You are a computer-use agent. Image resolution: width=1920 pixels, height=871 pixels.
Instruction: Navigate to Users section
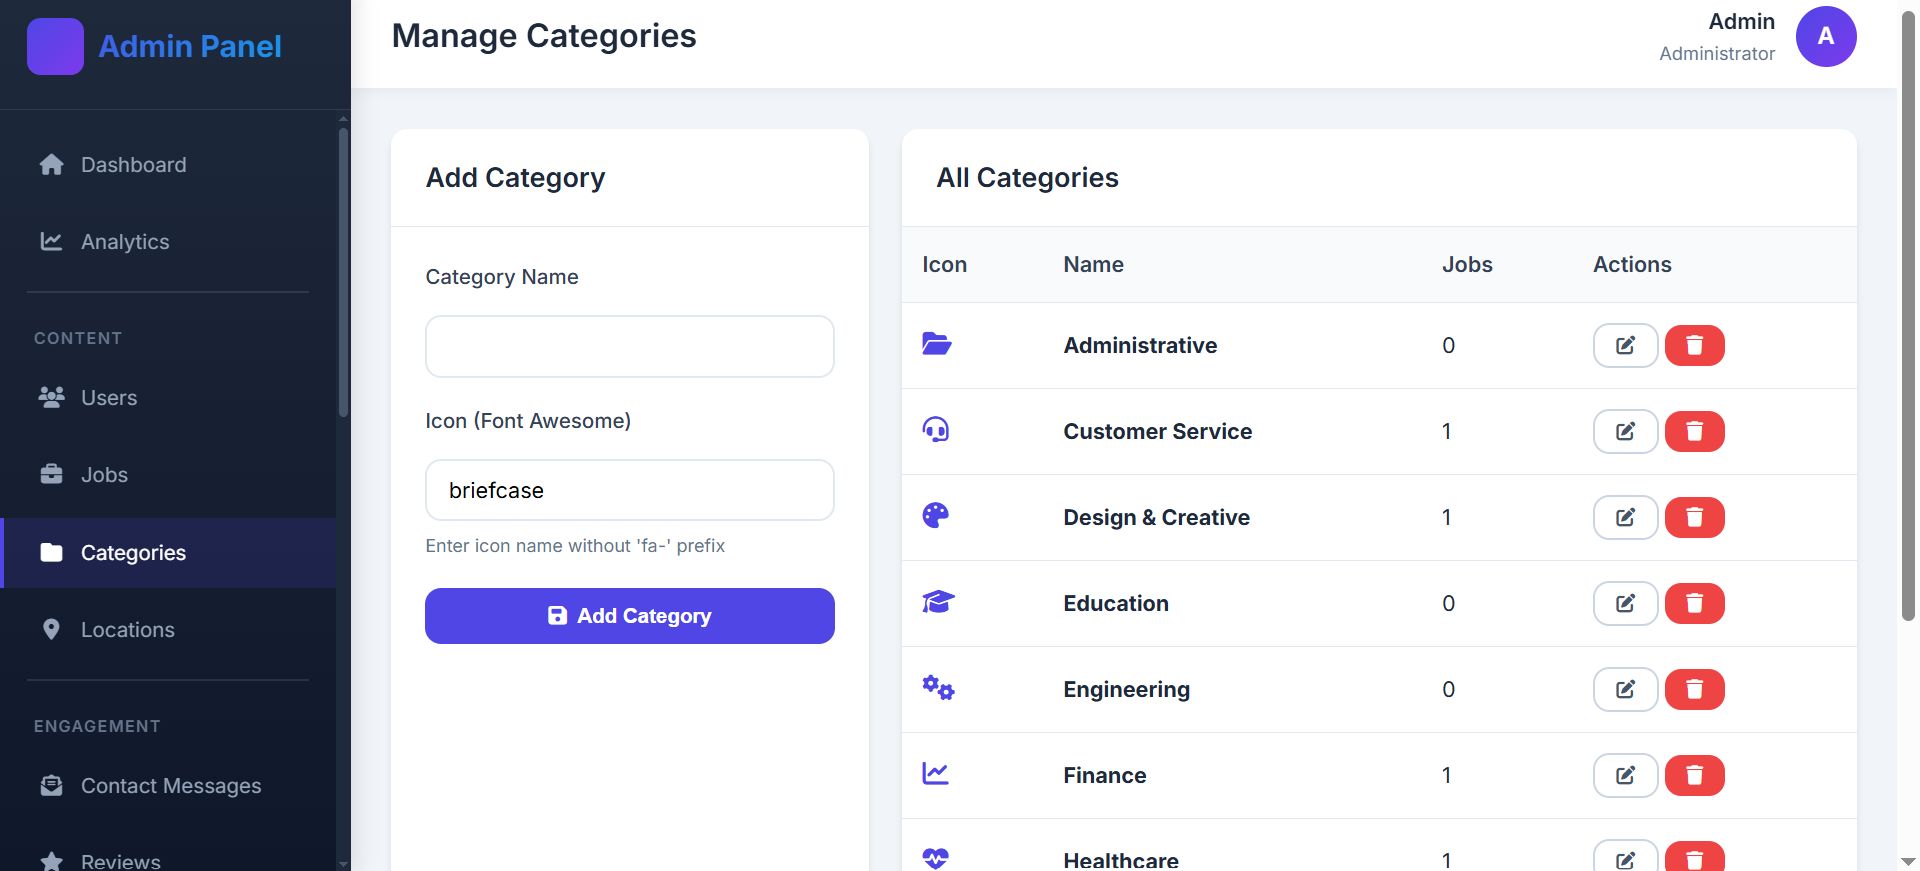(109, 398)
